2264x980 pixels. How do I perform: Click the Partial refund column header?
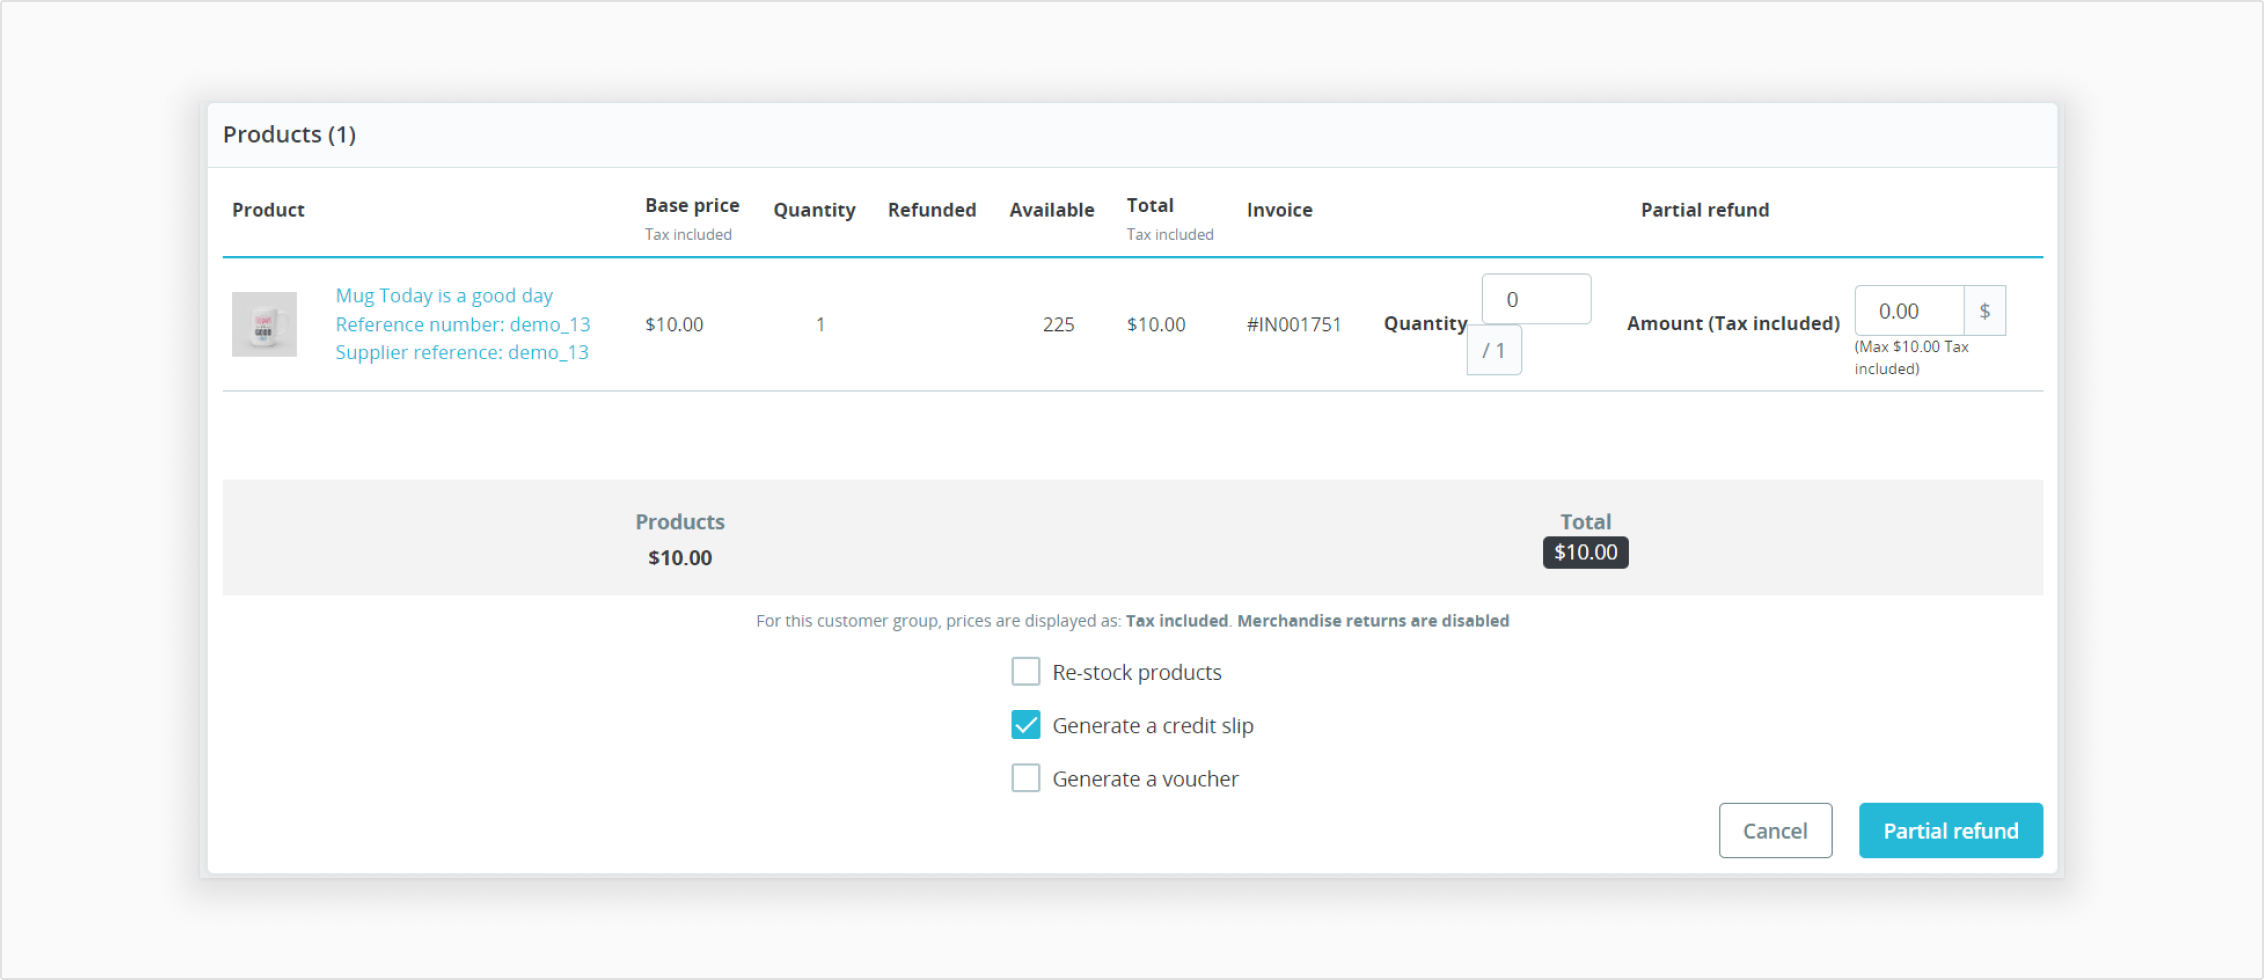click(x=1705, y=210)
